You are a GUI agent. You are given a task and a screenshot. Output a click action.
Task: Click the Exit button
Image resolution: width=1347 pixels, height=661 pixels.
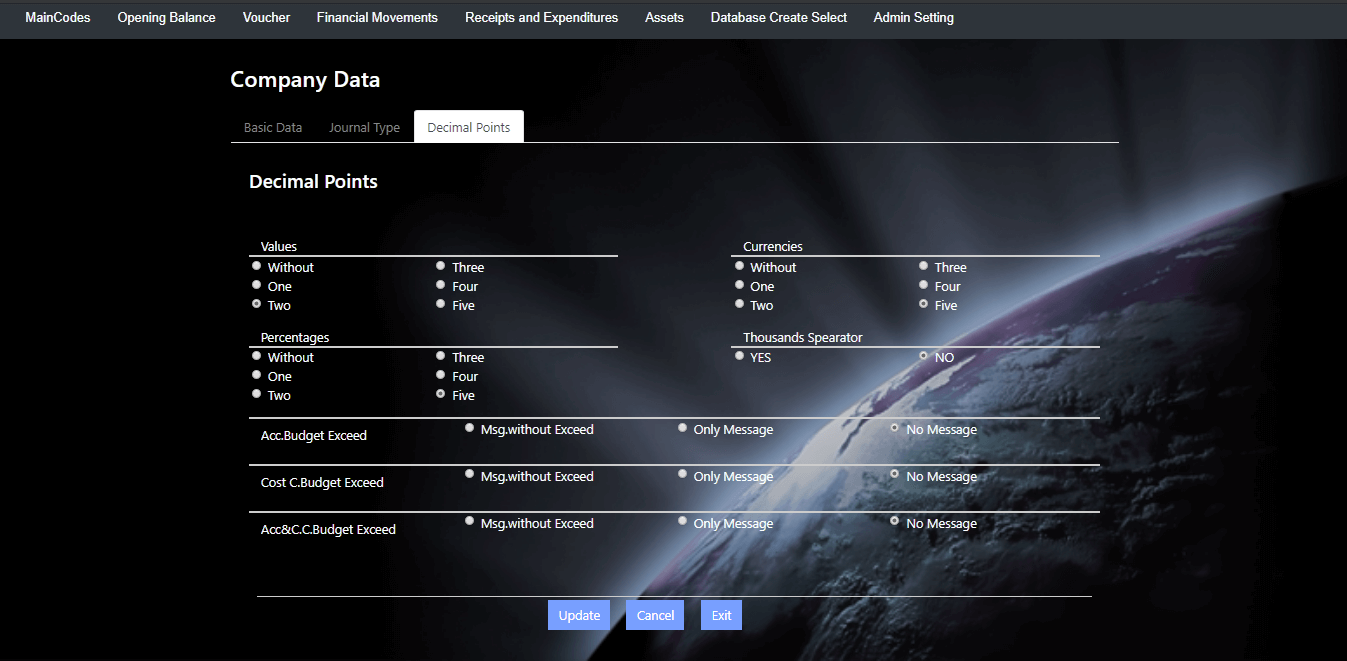(x=721, y=615)
